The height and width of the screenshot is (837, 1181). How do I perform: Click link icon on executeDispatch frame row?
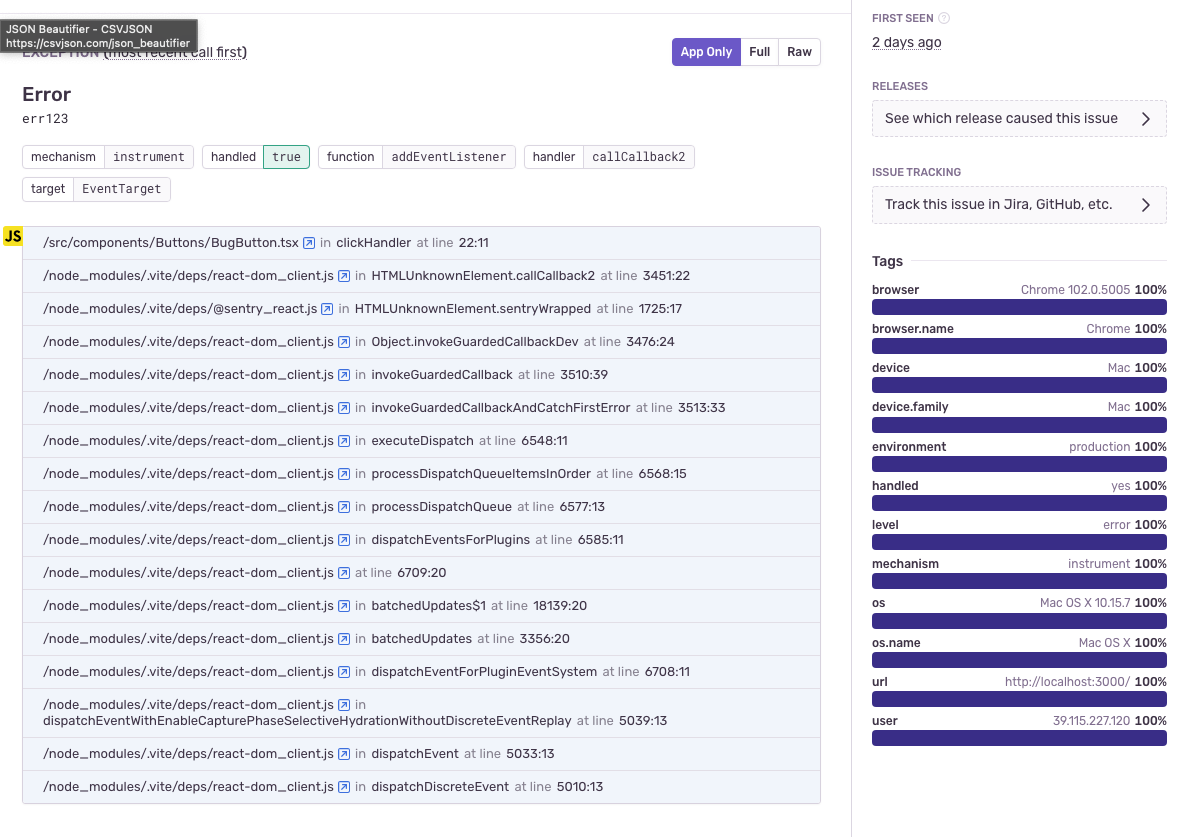[x=344, y=441]
